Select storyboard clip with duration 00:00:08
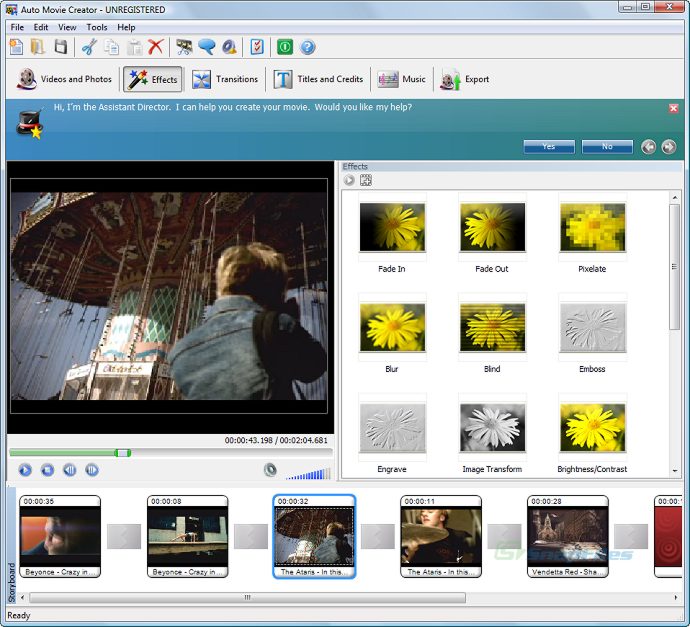 point(187,536)
